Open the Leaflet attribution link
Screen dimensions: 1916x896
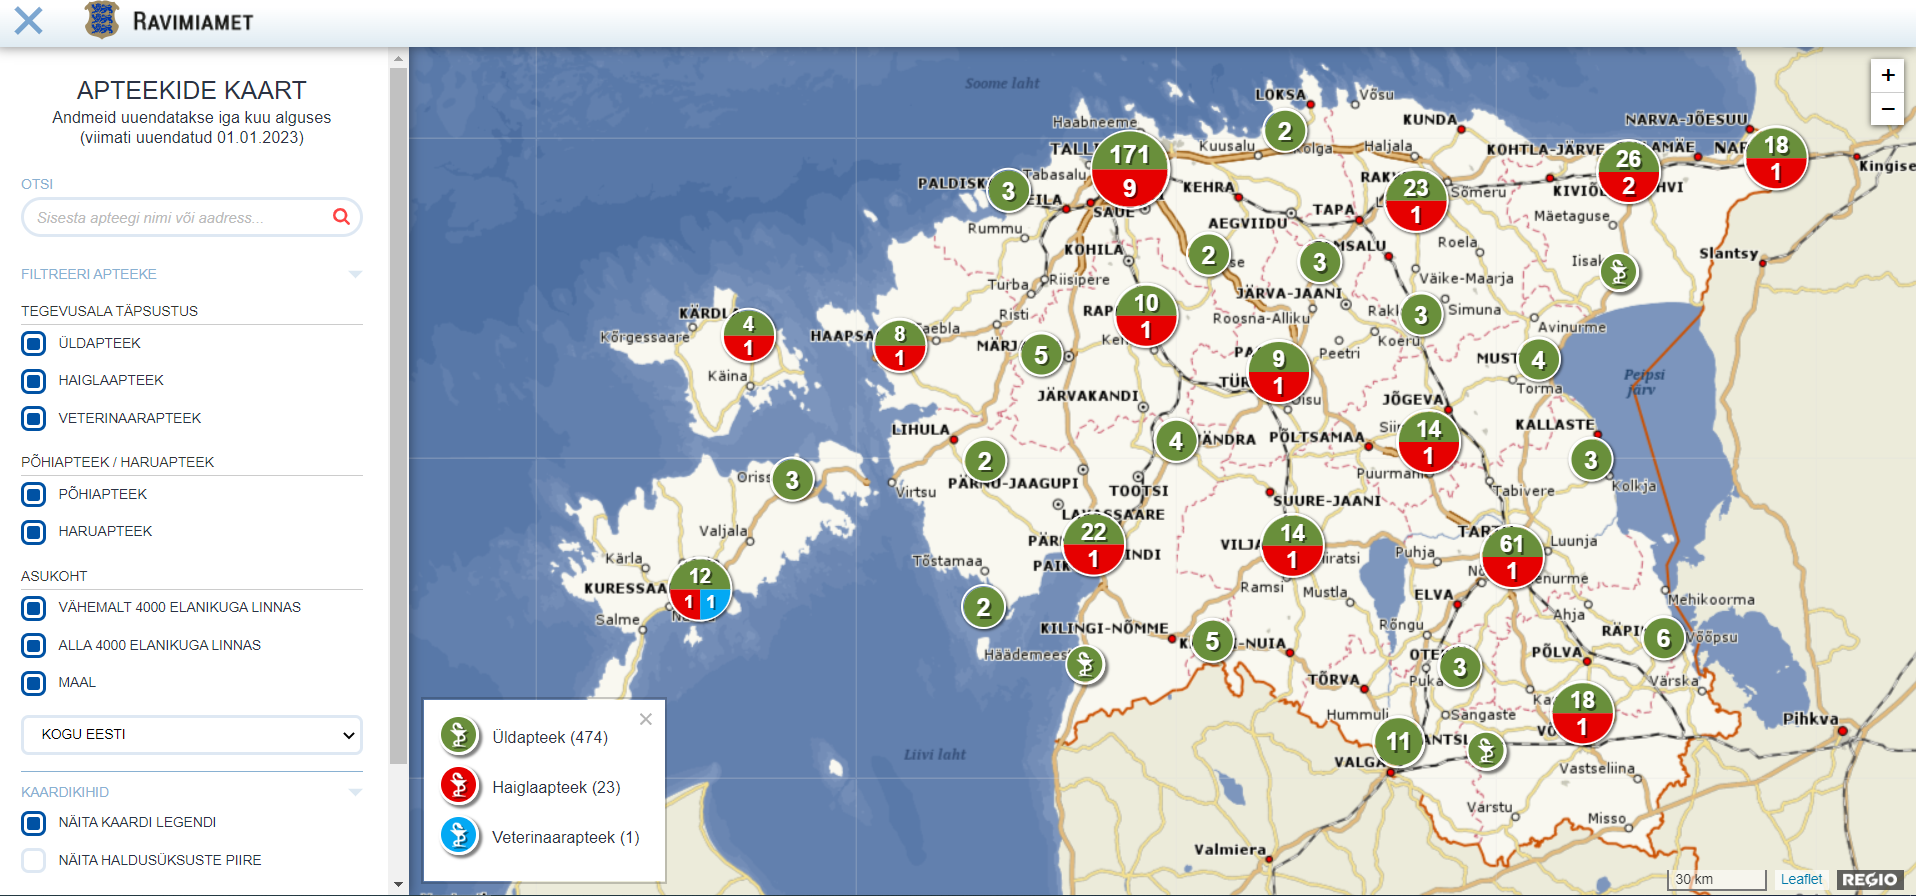pos(1801,879)
